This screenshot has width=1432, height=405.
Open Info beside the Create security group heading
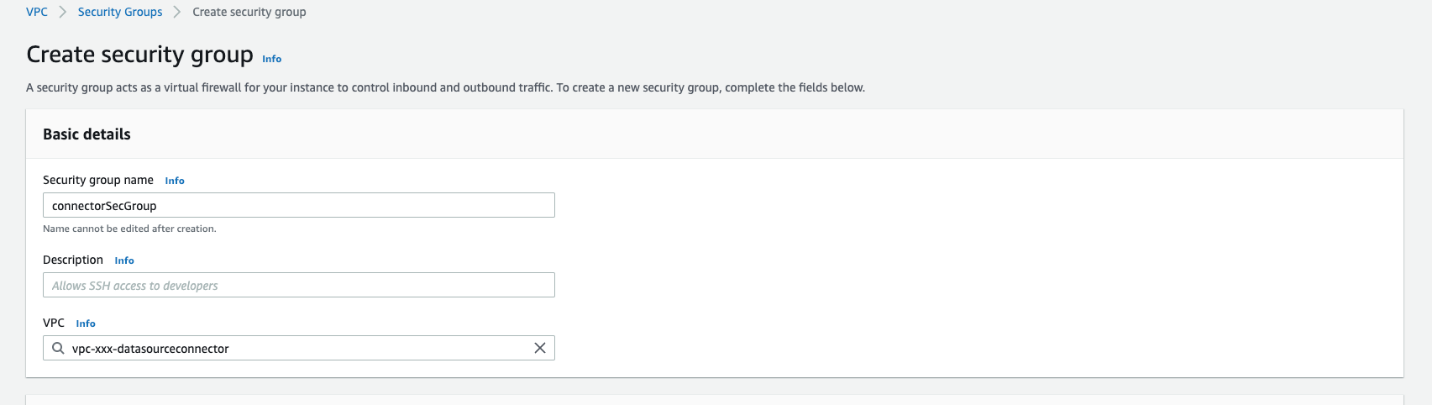271,58
